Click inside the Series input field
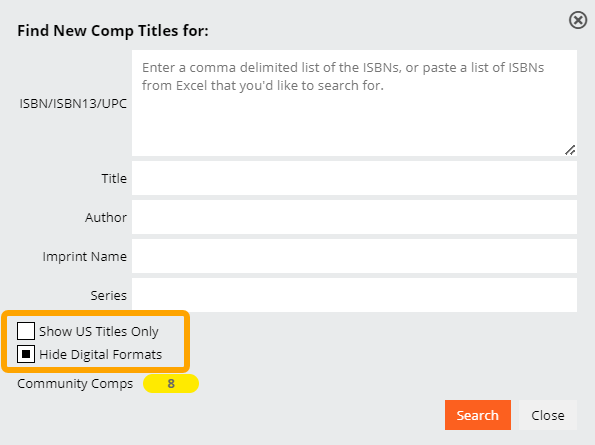 point(354,295)
